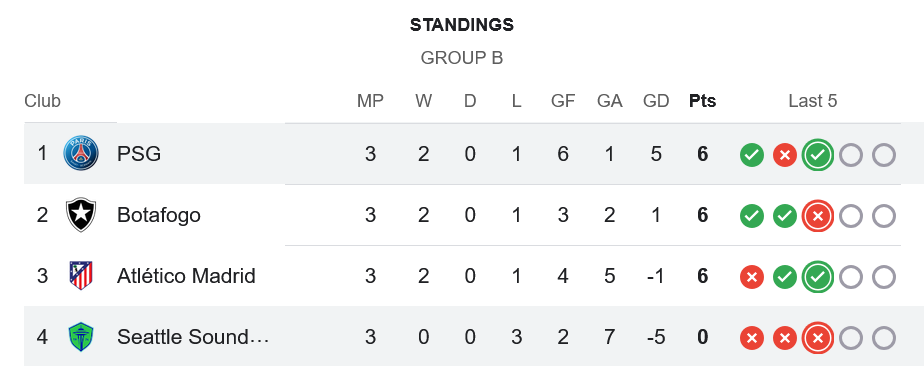Open Botafogo's latest loss result icon
Image resolution: width=924 pixels, height=384 pixels.
[x=818, y=216]
